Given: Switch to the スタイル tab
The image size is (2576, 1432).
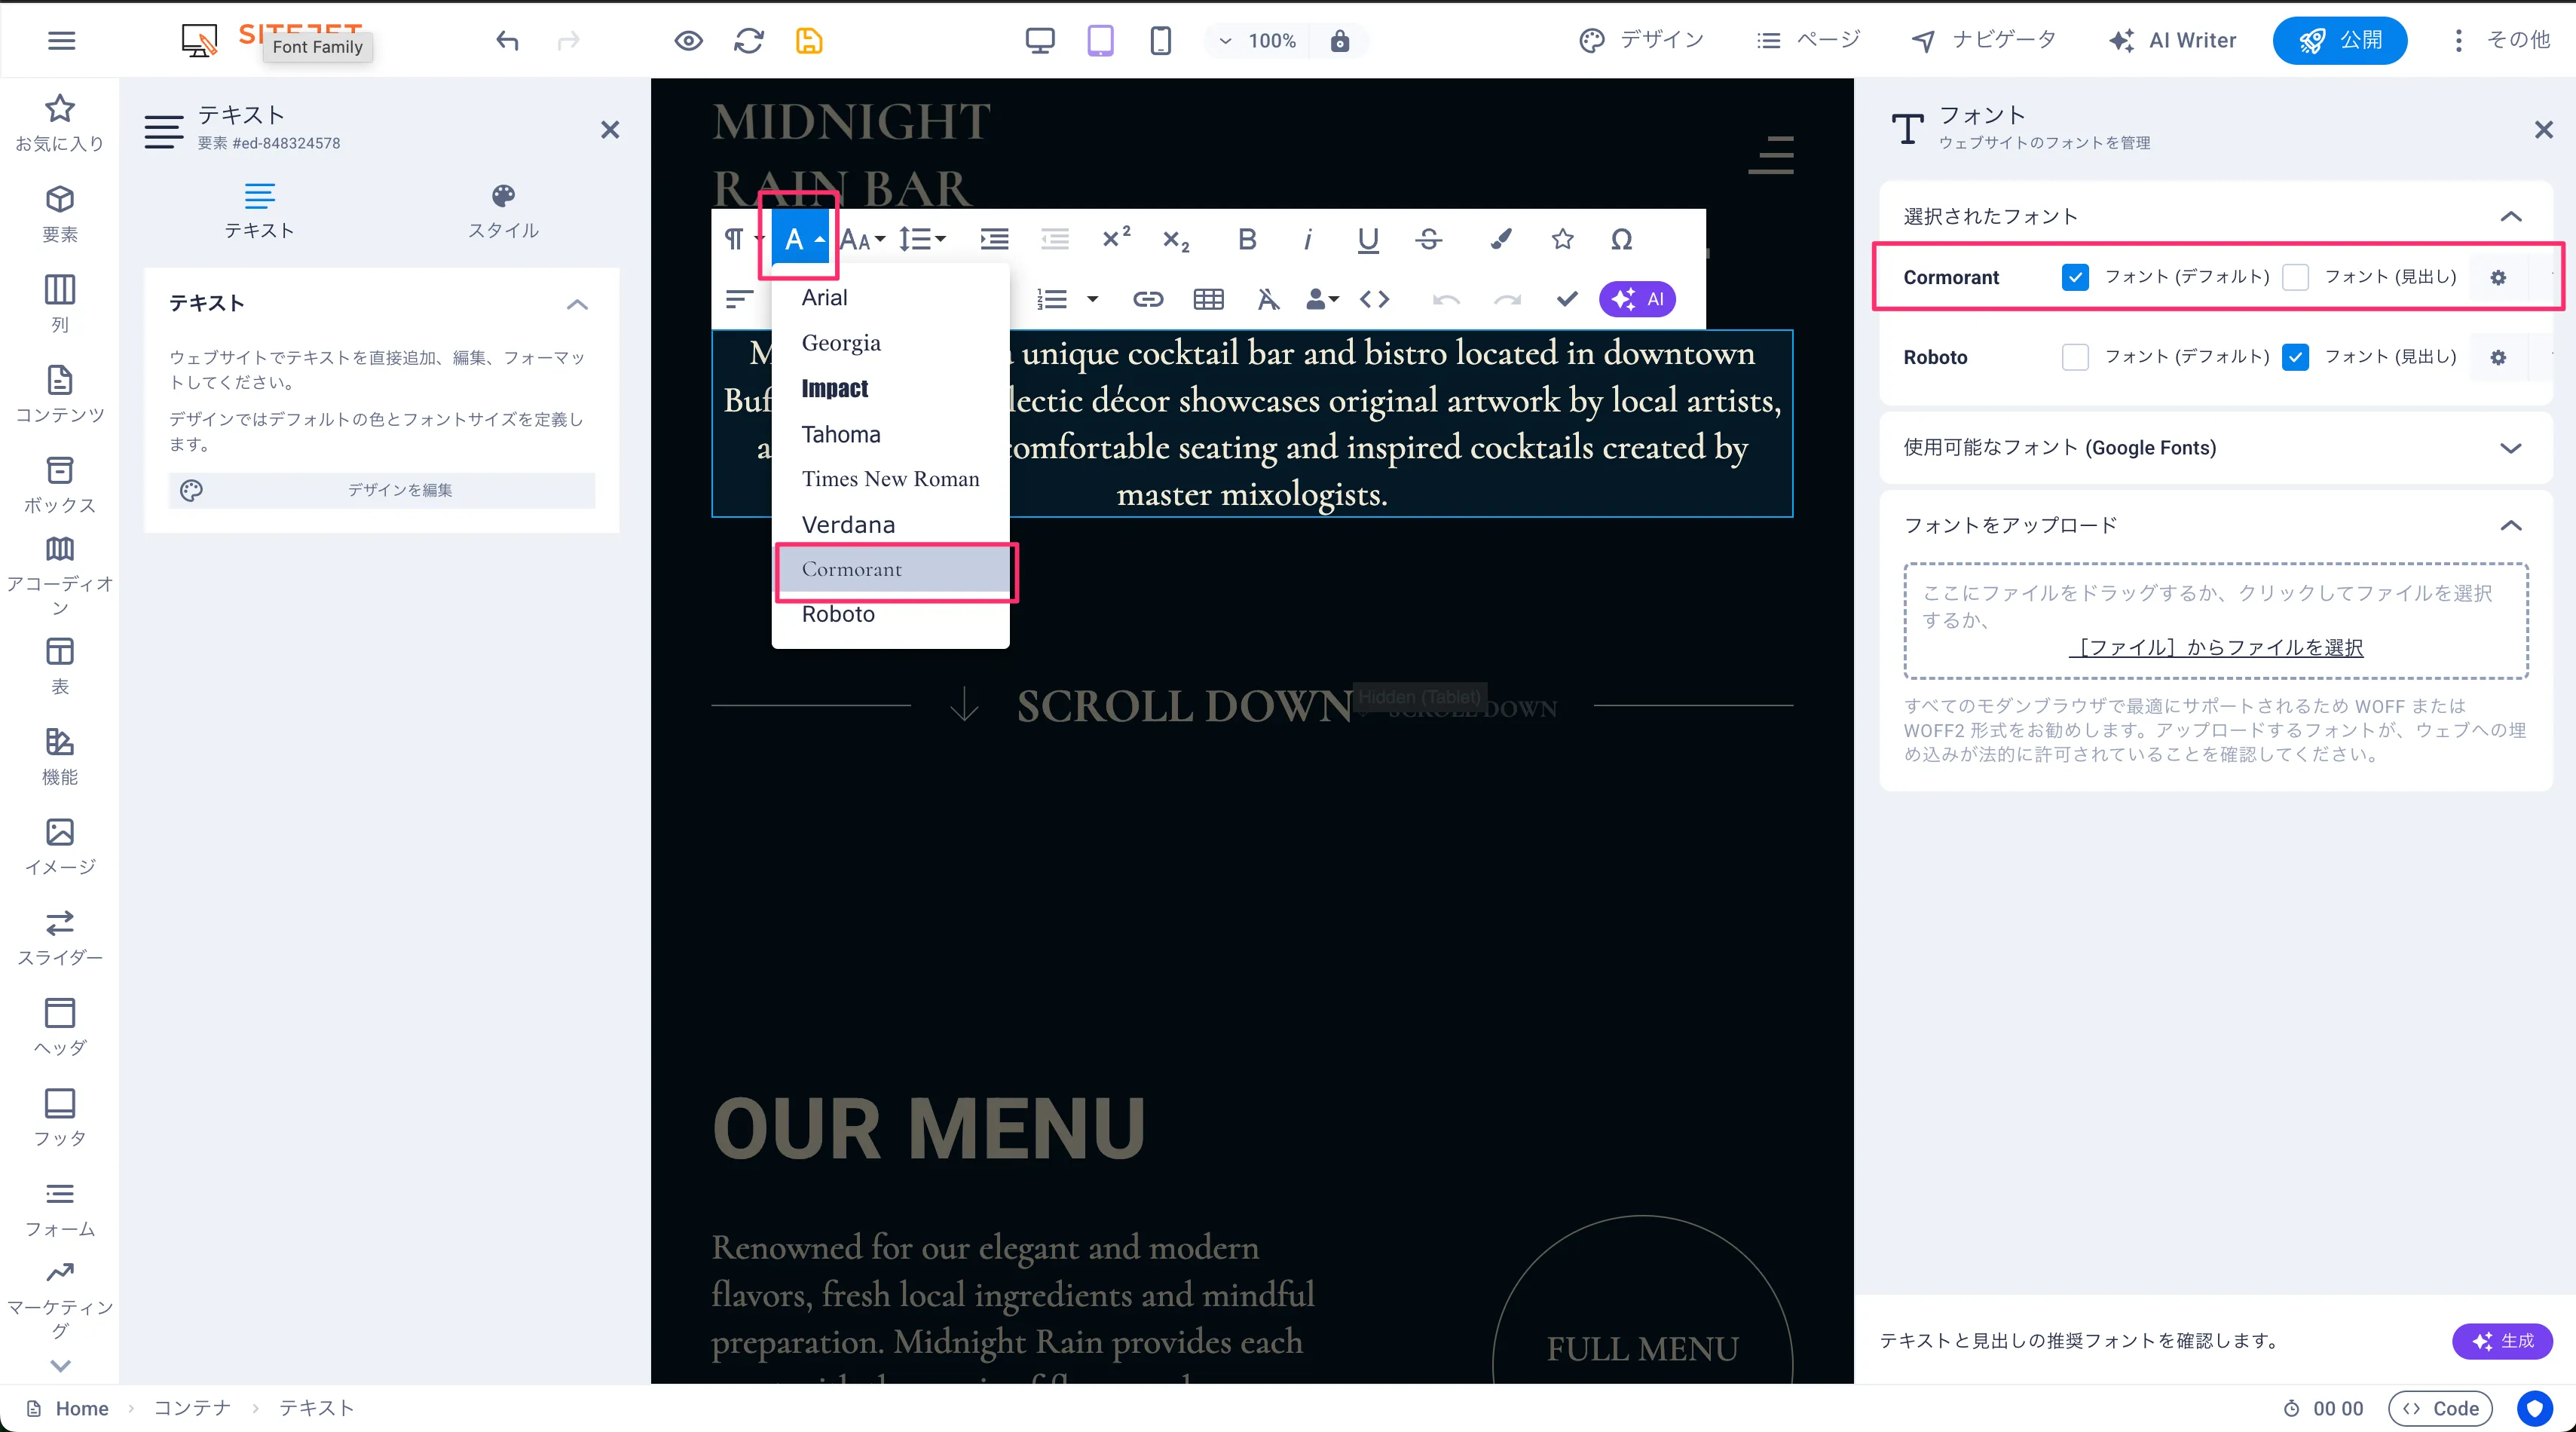Looking at the screenshot, I should coord(503,211).
